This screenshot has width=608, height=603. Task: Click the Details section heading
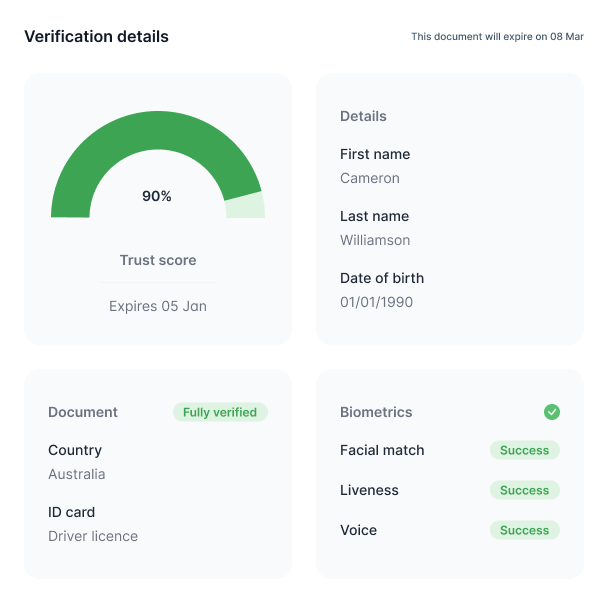point(363,116)
